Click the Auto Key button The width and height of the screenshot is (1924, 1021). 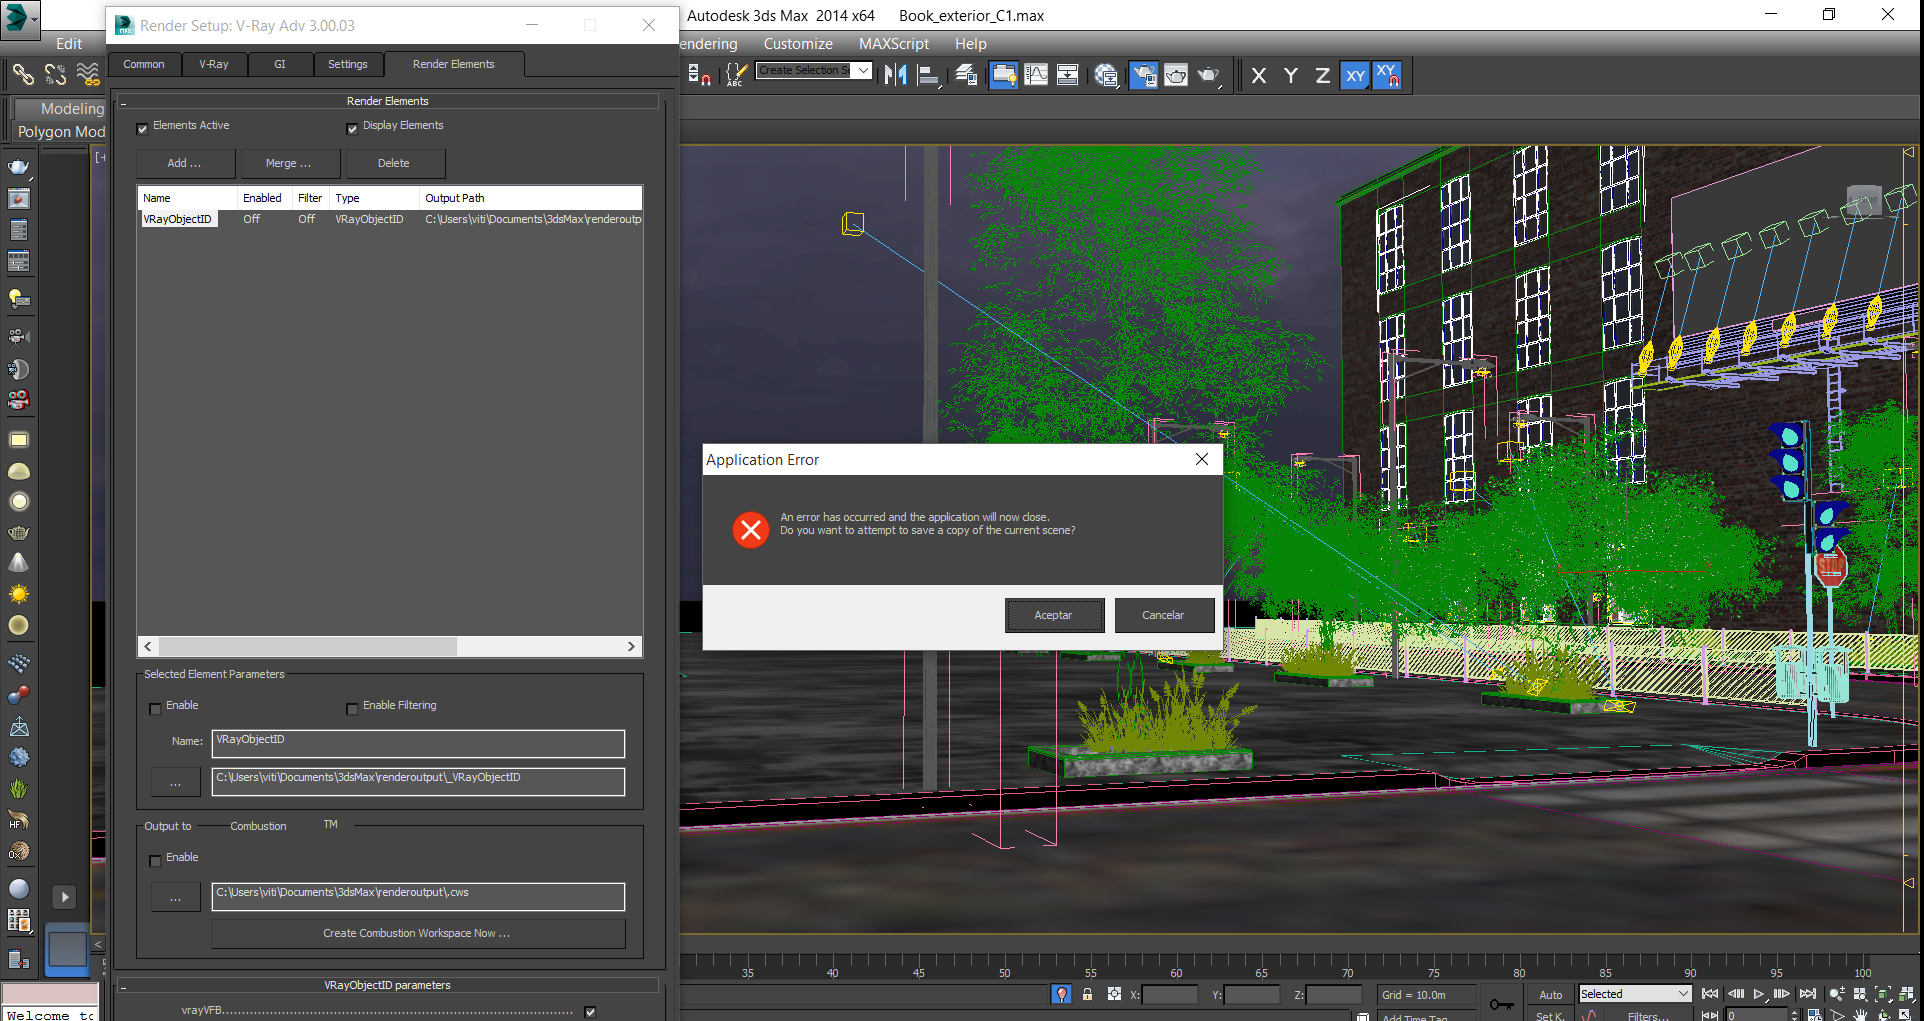1551,994
